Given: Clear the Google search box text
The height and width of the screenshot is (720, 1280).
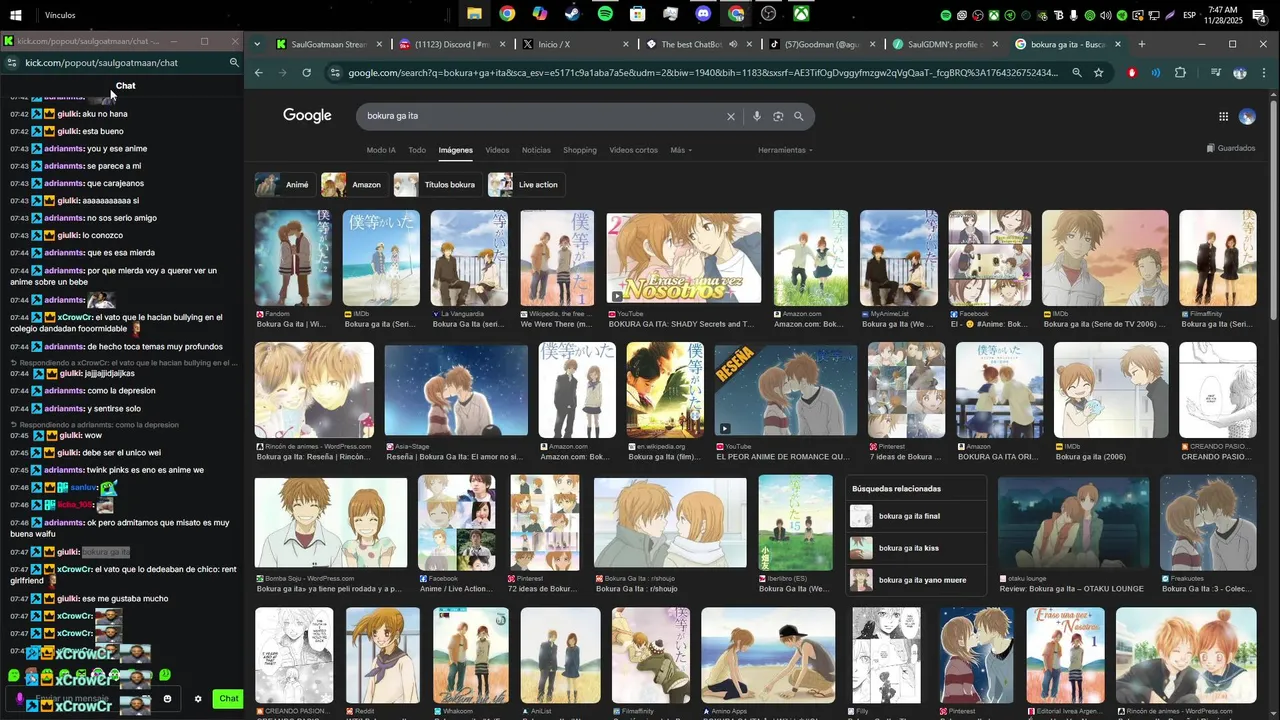Looking at the screenshot, I should pos(730,116).
